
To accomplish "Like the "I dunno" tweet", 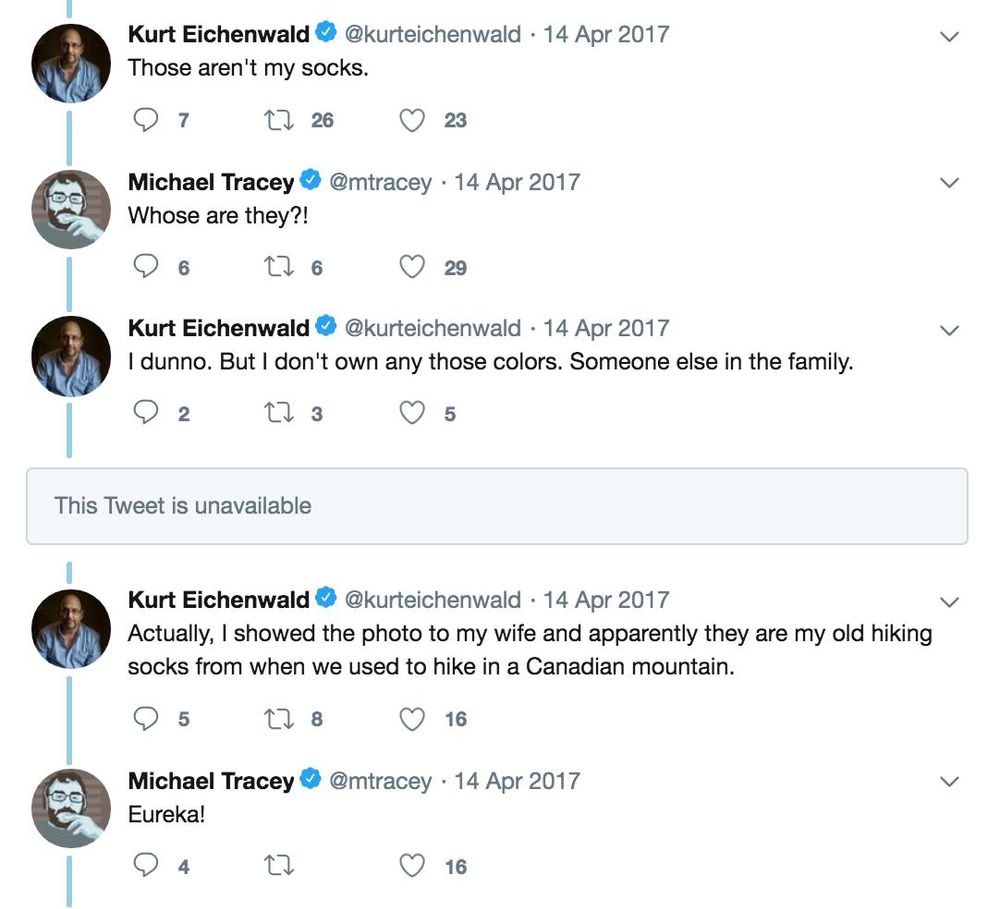I will [411, 412].
